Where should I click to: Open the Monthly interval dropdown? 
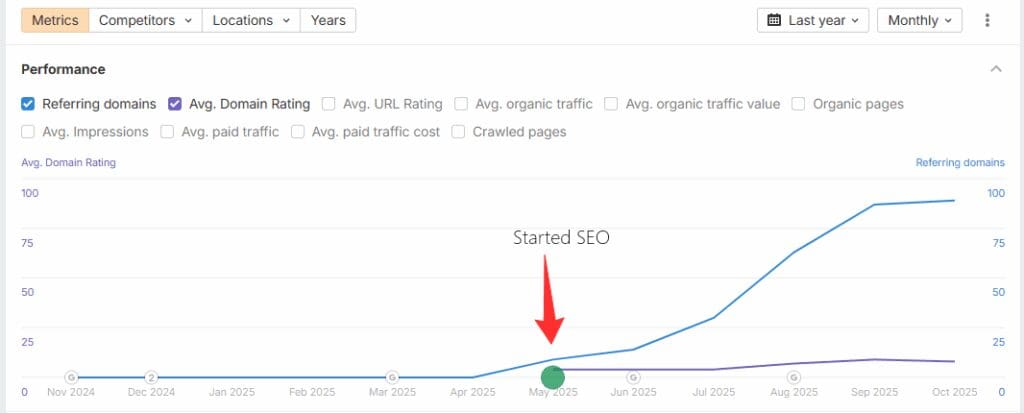point(919,20)
